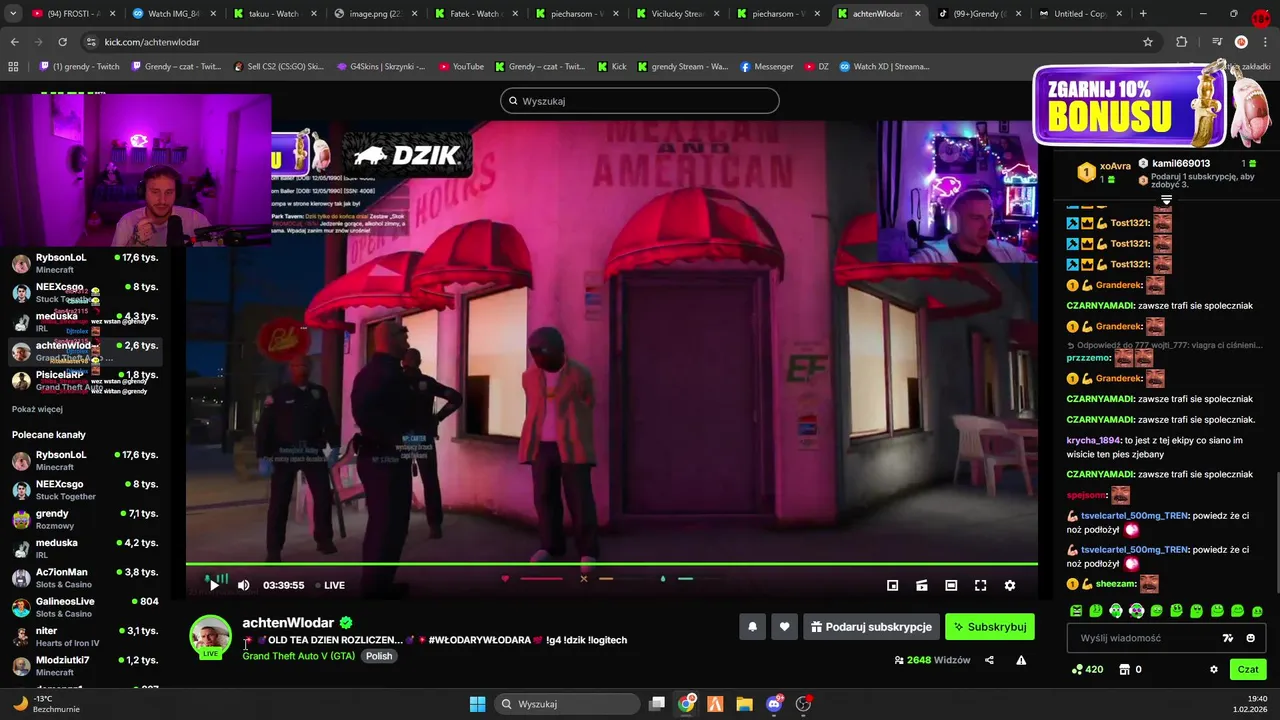The image size is (1280, 720).
Task: Open Chrome apps grid in bookmarks bar
Action: coord(13,67)
